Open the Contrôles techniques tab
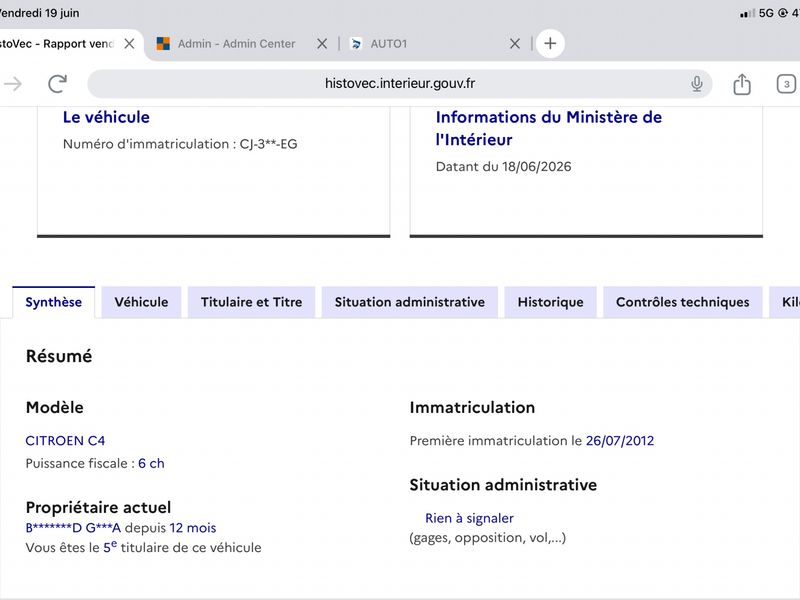Viewport: 800px width, 600px height. [x=683, y=302]
